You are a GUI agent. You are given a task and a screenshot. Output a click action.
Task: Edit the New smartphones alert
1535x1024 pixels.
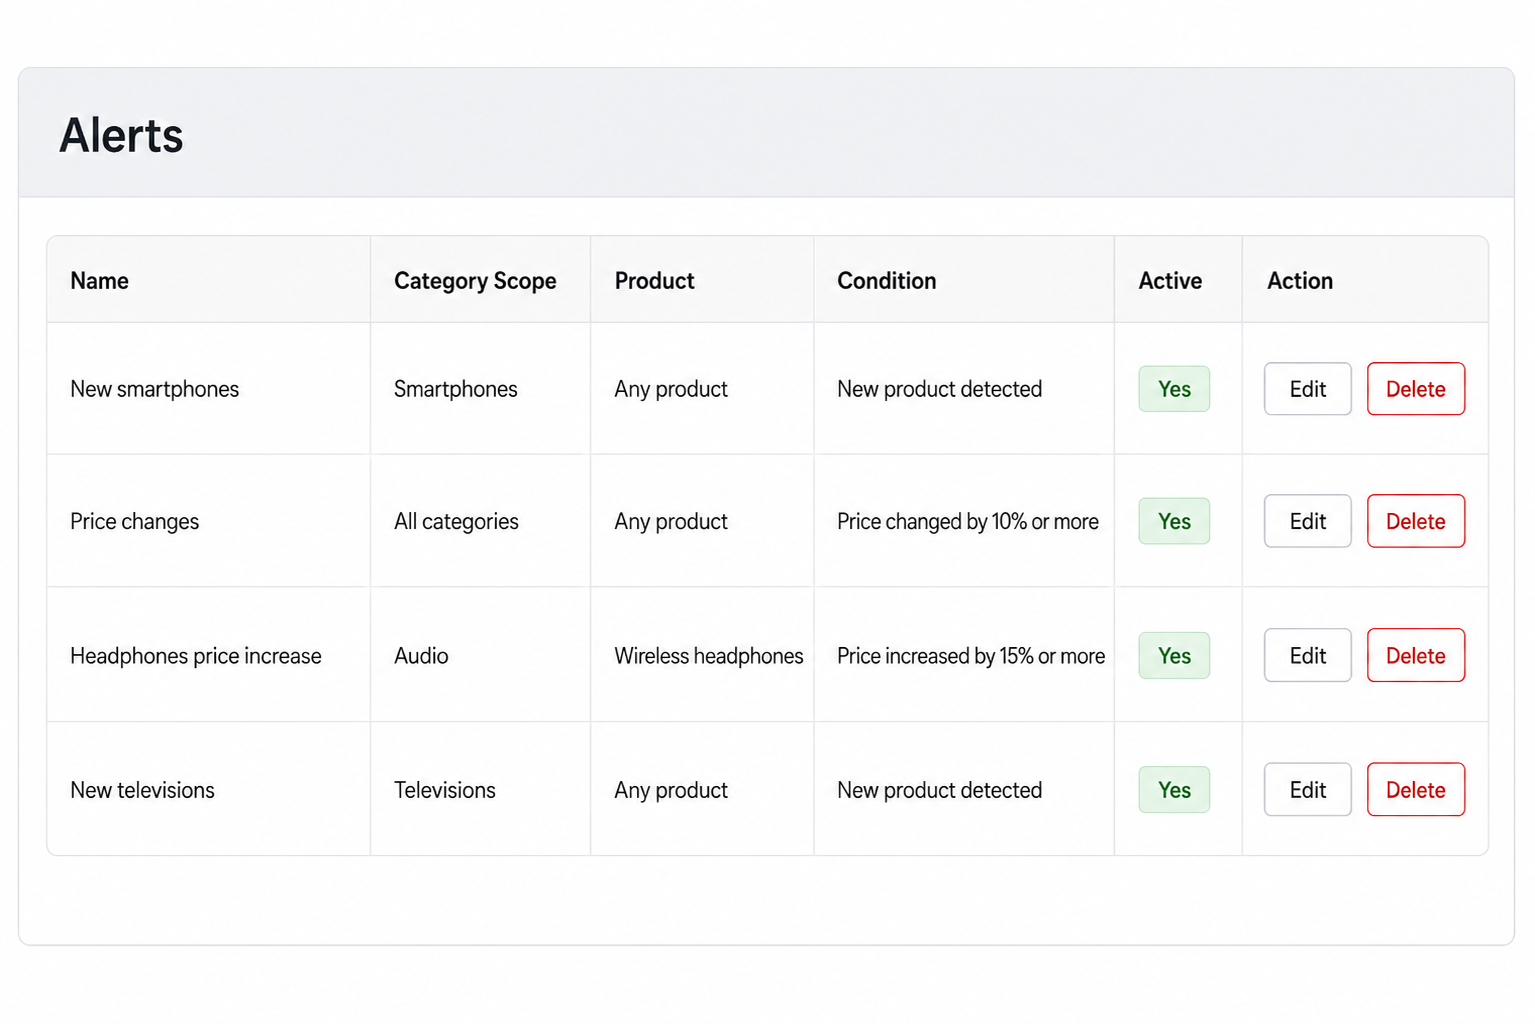point(1307,389)
